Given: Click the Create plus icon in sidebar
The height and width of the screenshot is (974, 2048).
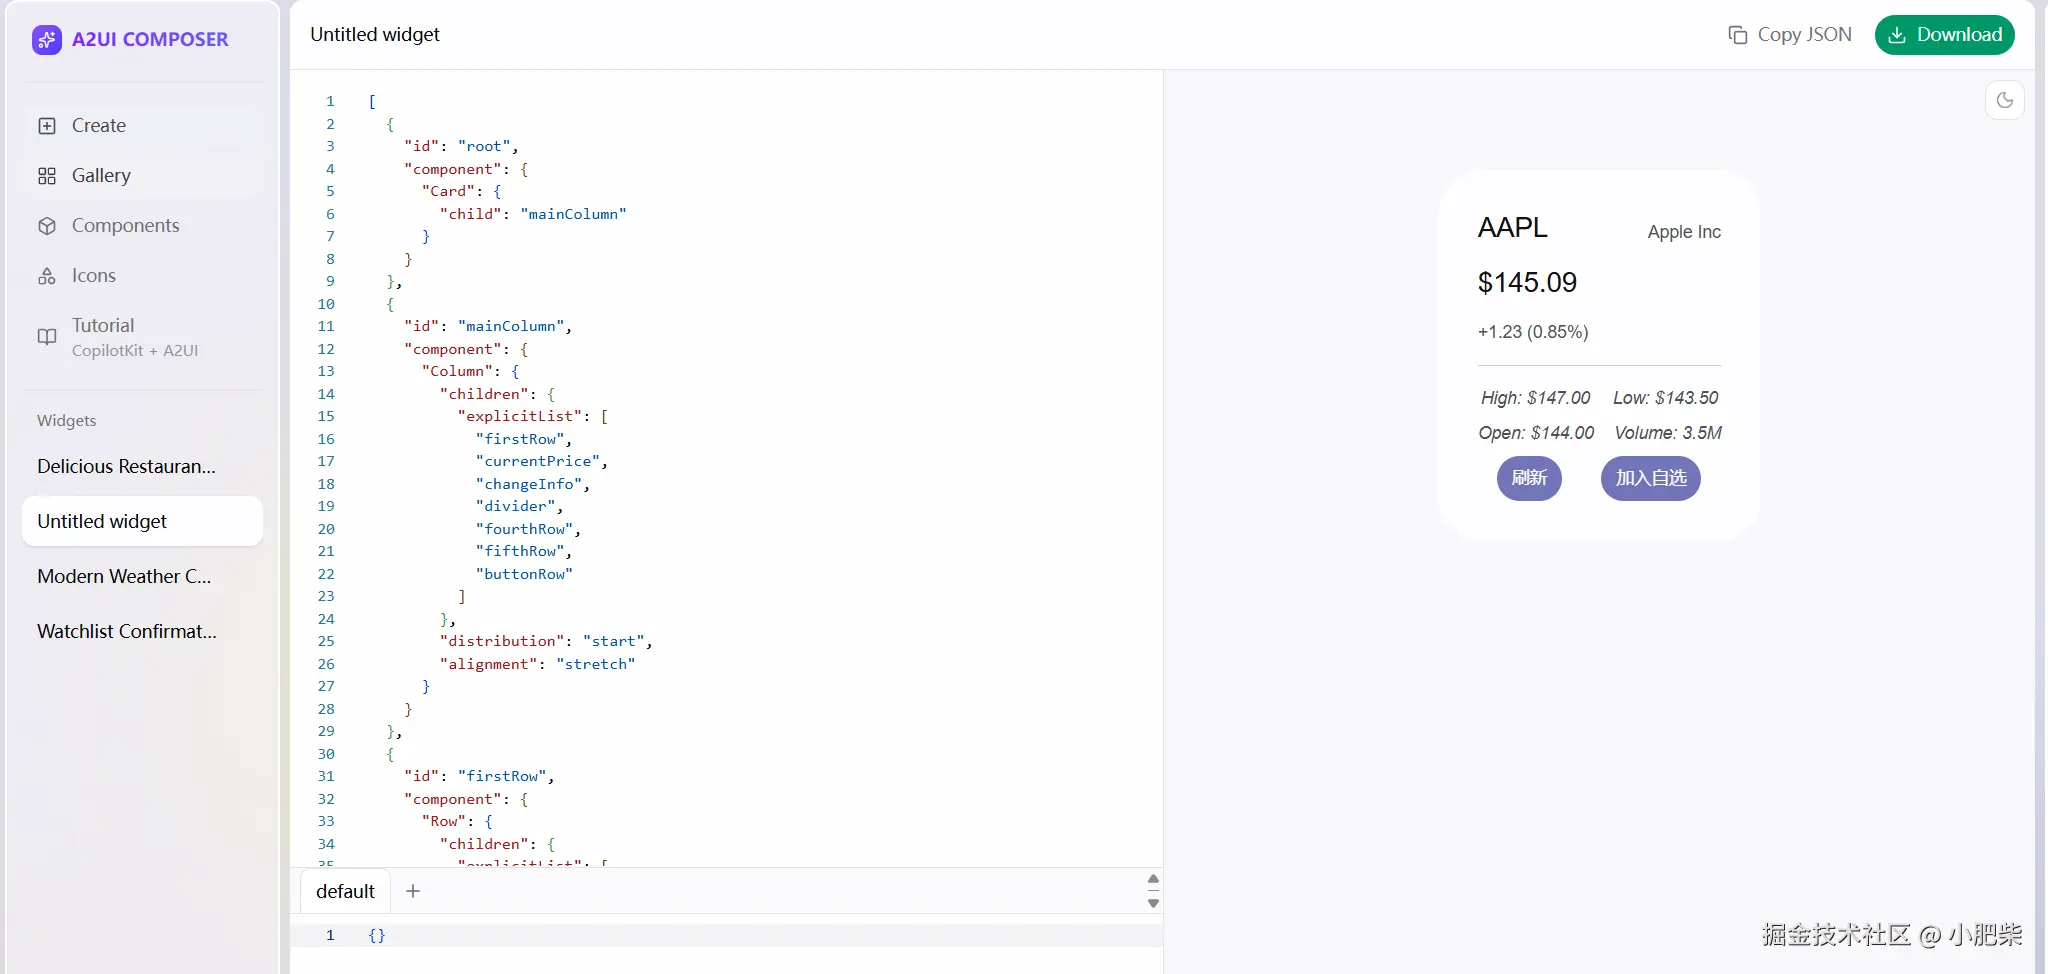Looking at the screenshot, I should 47,126.
